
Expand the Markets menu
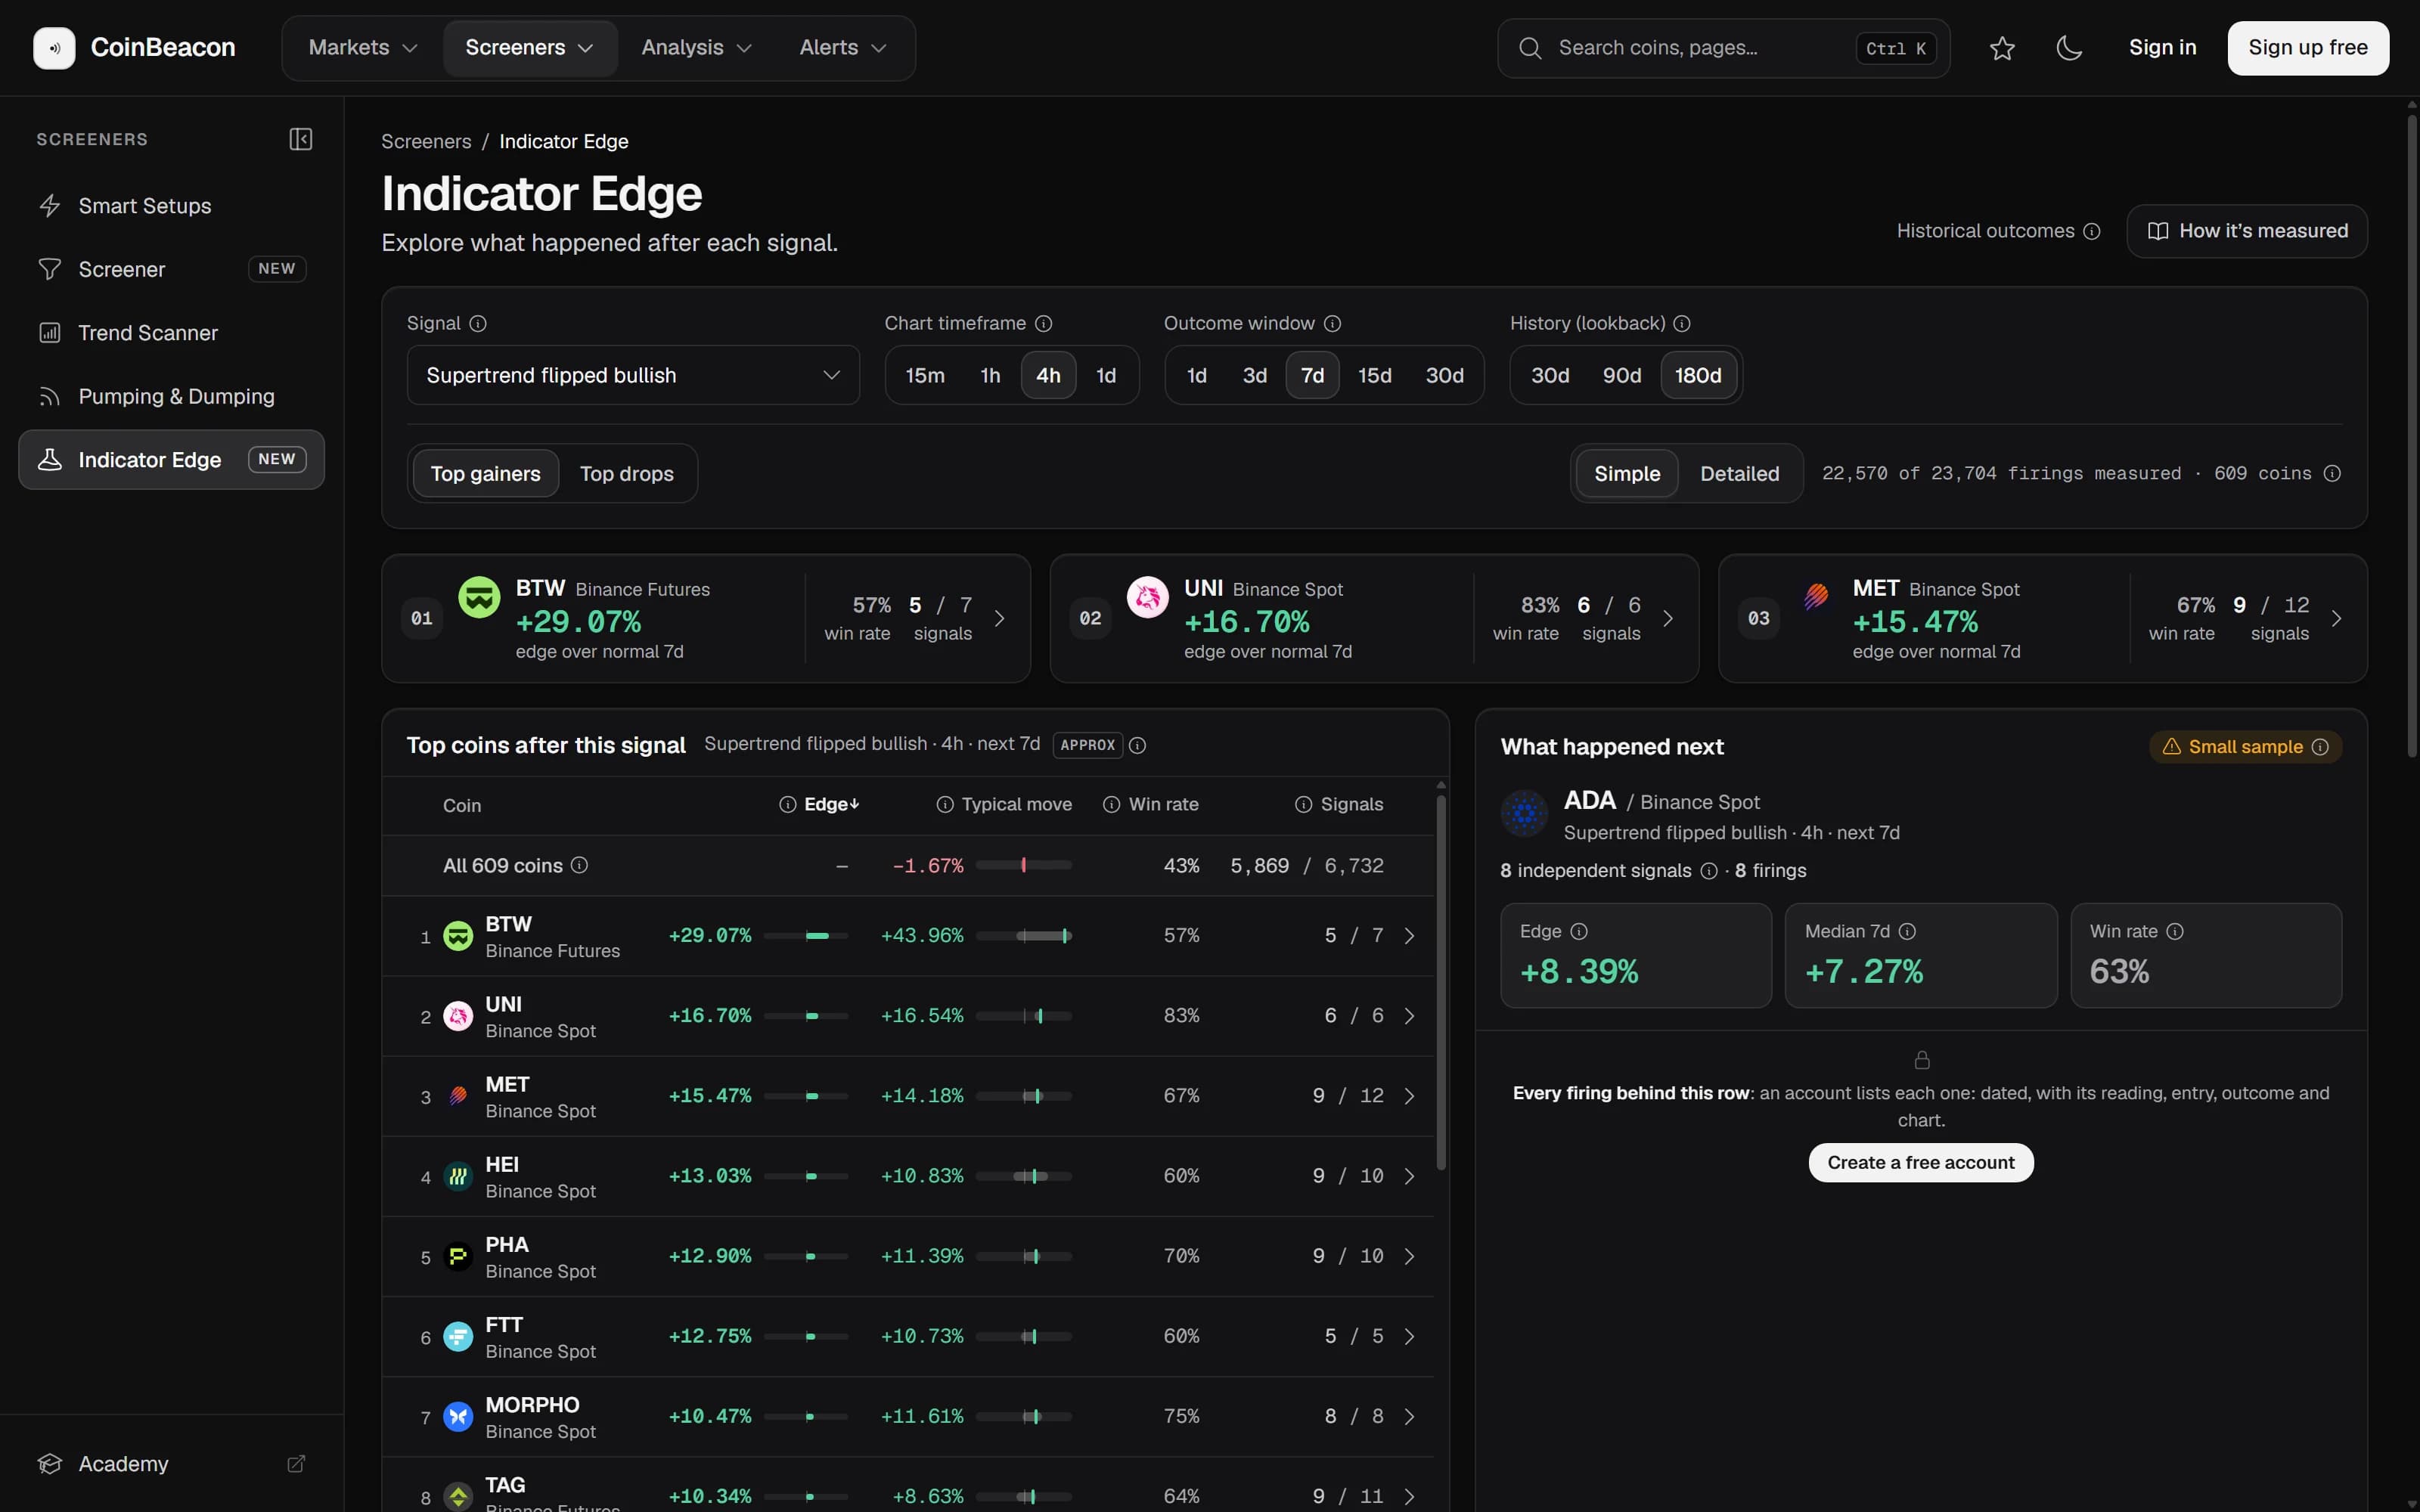(363, 48)
